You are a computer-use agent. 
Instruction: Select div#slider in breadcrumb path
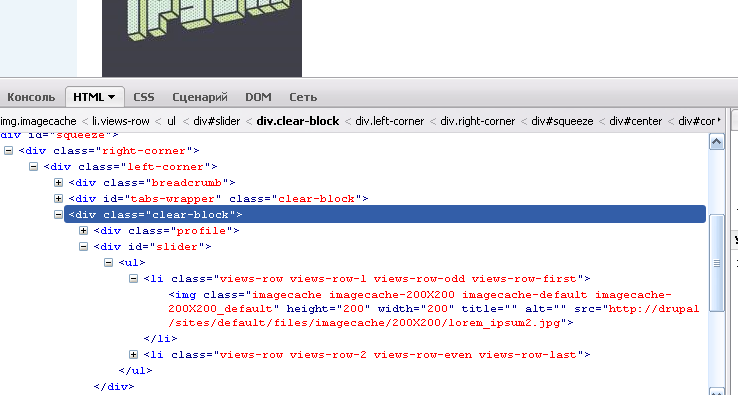217,121
